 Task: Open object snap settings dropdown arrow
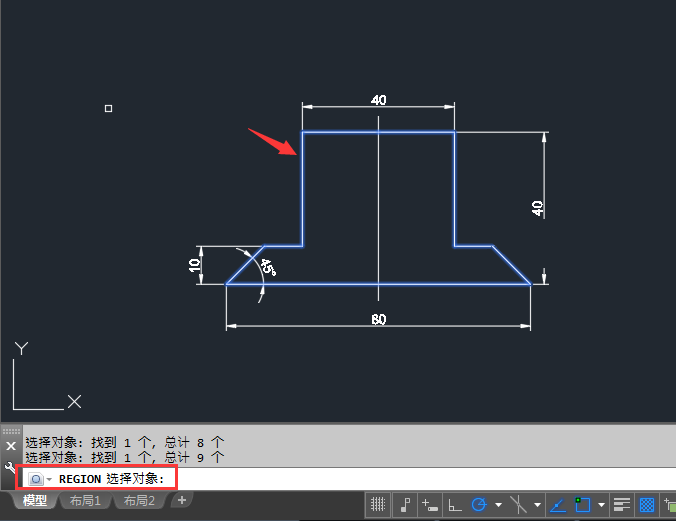(601, 505)
